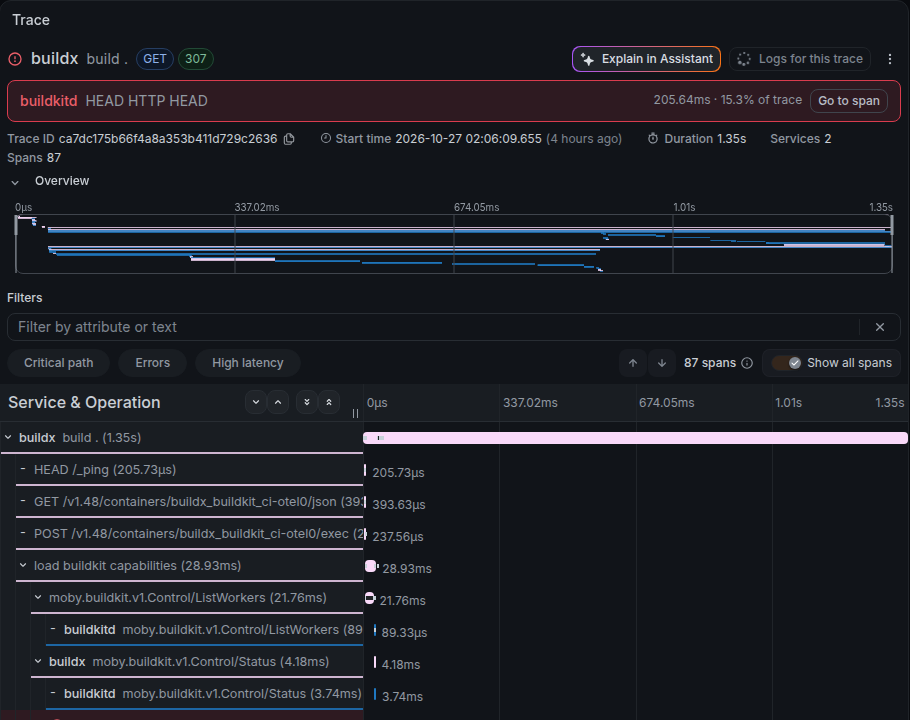910x720 pixels.
Task: Click the 4.18ms duration label
Action: click(400, 664)
